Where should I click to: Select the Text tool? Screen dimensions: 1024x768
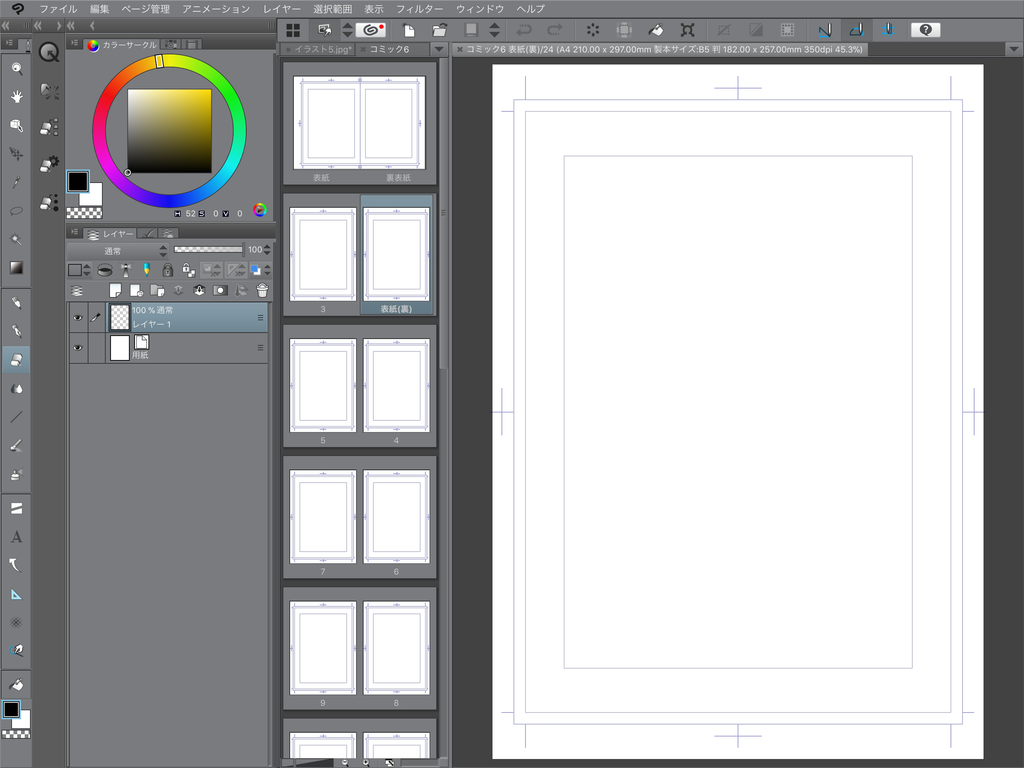click(16, 537)
